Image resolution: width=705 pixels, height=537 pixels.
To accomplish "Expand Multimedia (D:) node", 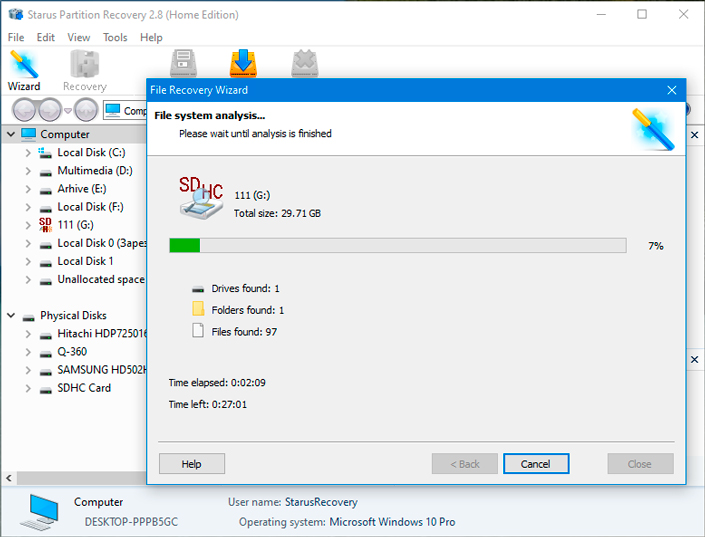I will tap(28, 171).
